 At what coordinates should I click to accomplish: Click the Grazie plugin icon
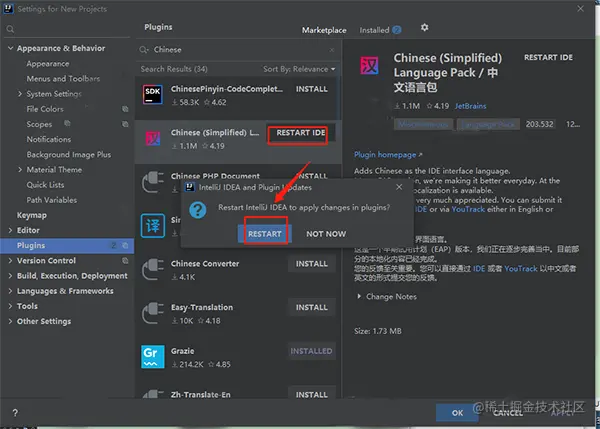(x=153, y=357)
